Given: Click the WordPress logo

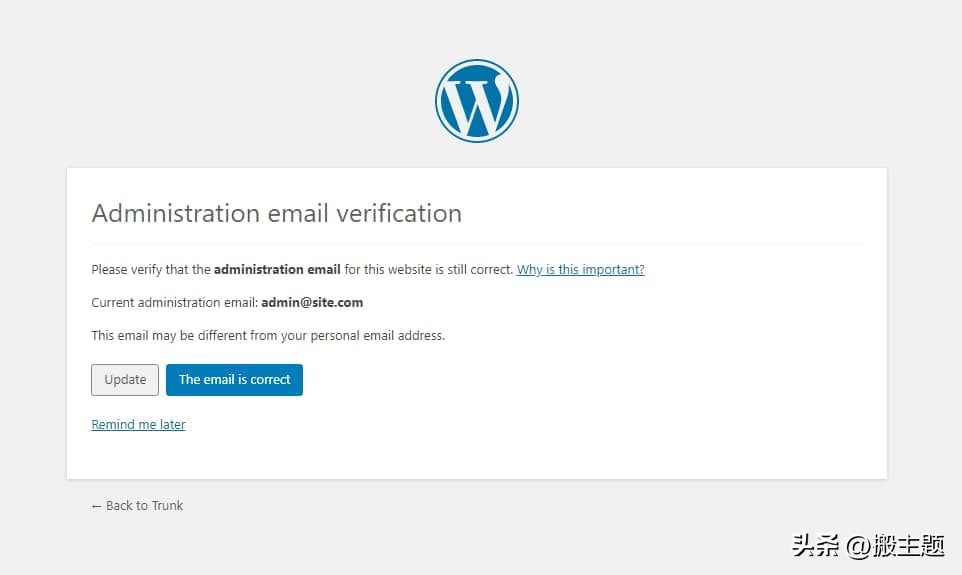Looking at the screenshot, I should (477, 101).
